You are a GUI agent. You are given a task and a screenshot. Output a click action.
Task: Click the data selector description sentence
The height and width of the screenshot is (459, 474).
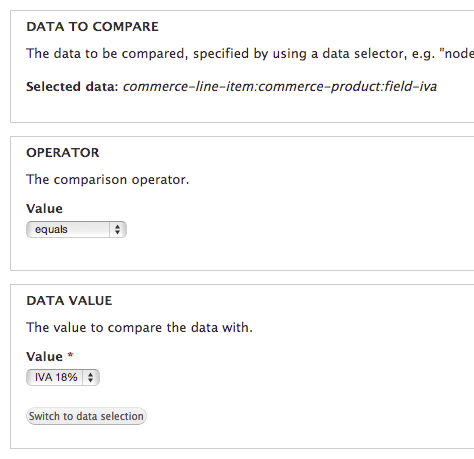(x=250, y=54)
